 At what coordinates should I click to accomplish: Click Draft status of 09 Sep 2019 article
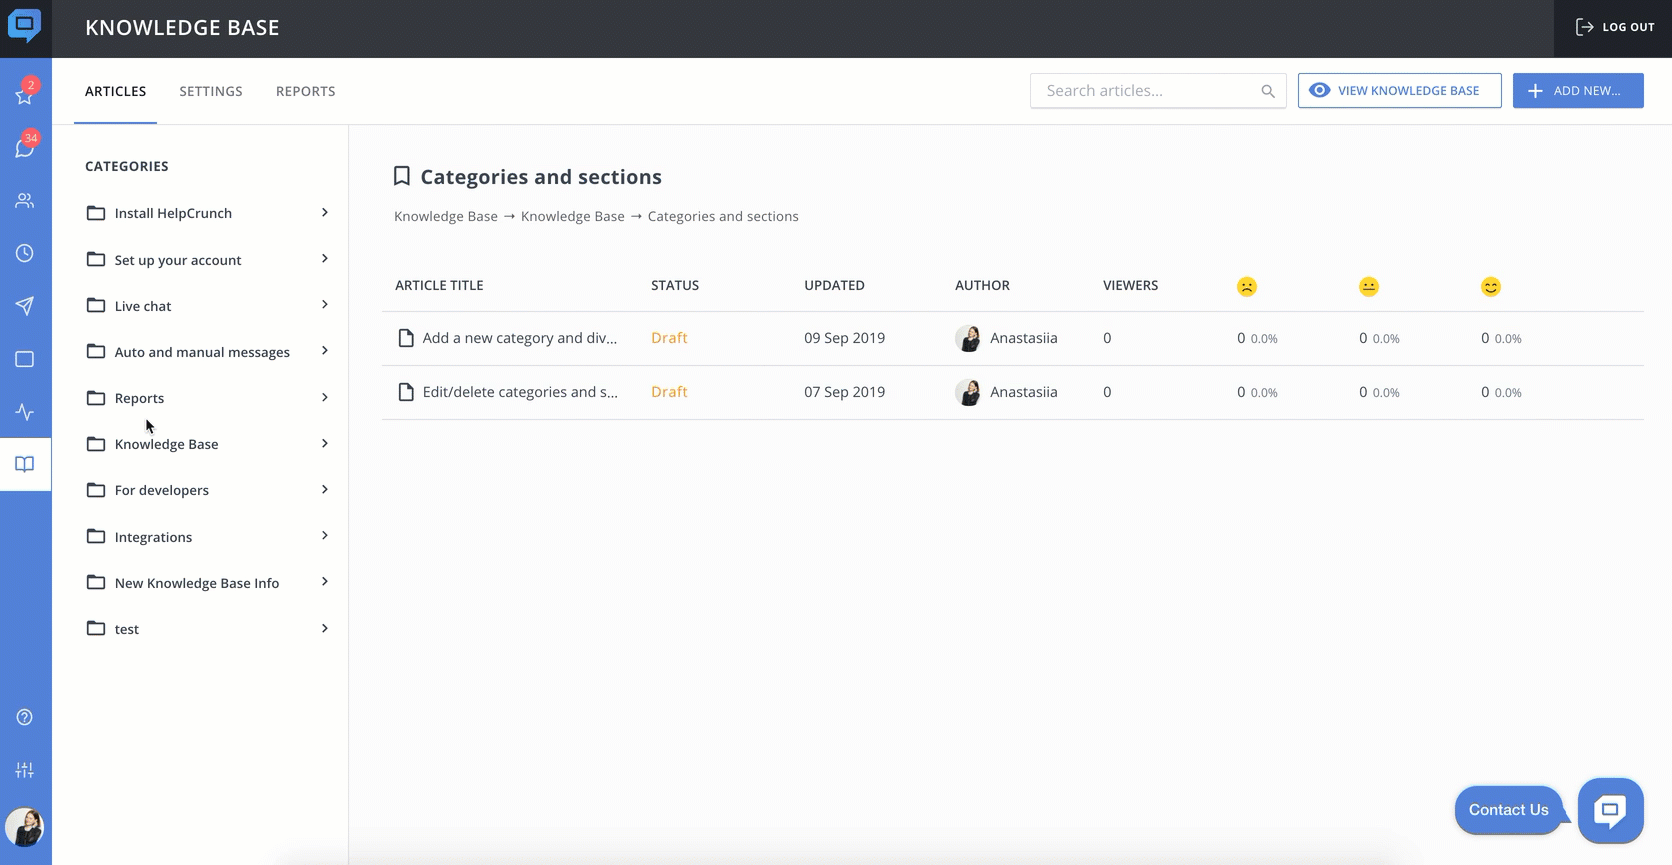(x=669, y=338)
